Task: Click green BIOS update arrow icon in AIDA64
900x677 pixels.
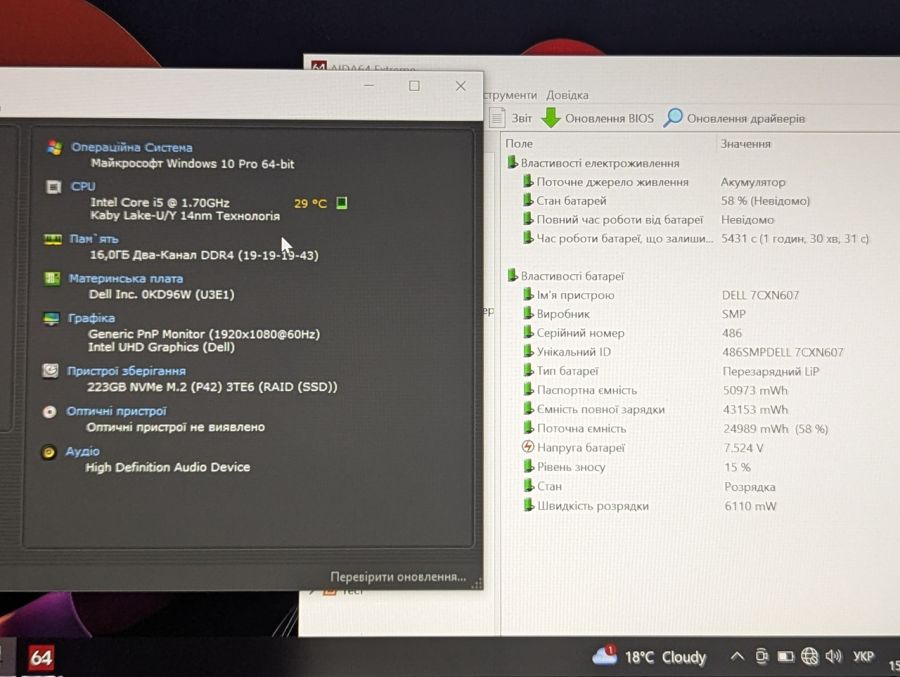Action: 551,118
